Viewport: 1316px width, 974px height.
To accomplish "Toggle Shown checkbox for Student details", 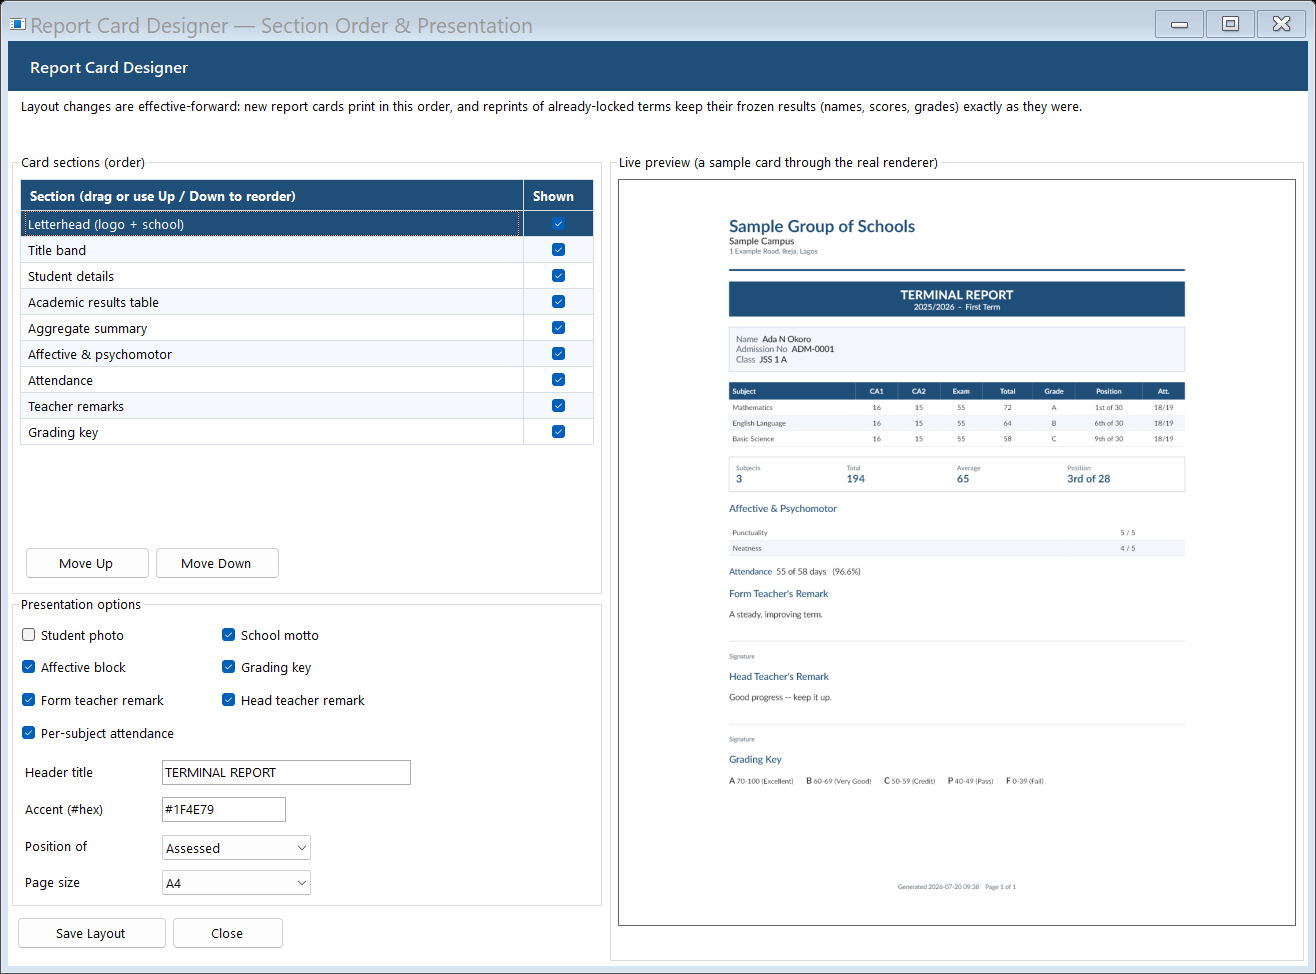I will click(x=558, y=276).
